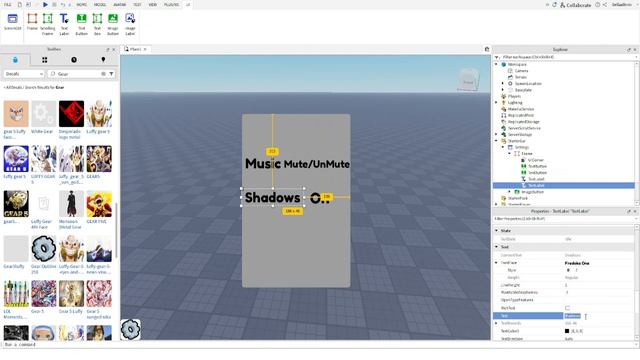Open the Toolbox Recent clock tab

(74, 60)
